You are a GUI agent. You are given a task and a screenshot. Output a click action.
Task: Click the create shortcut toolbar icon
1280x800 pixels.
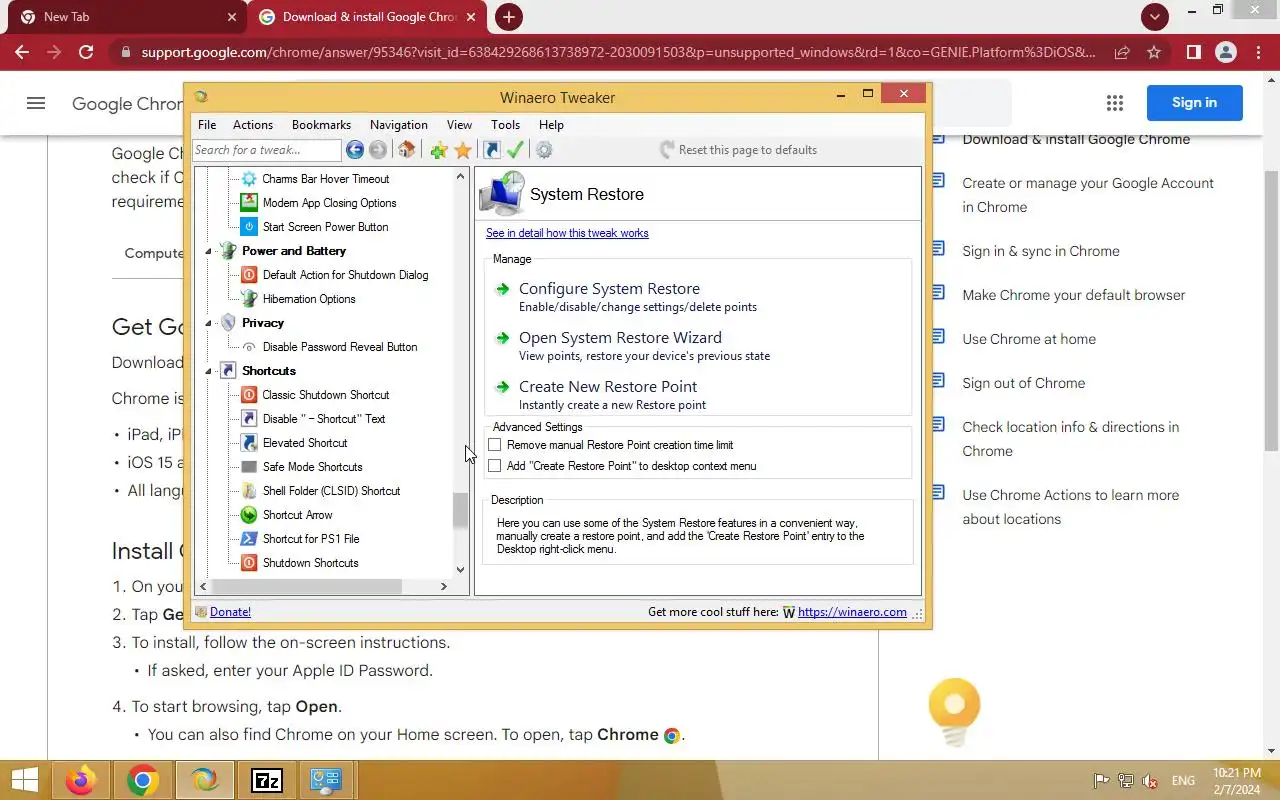491,150
